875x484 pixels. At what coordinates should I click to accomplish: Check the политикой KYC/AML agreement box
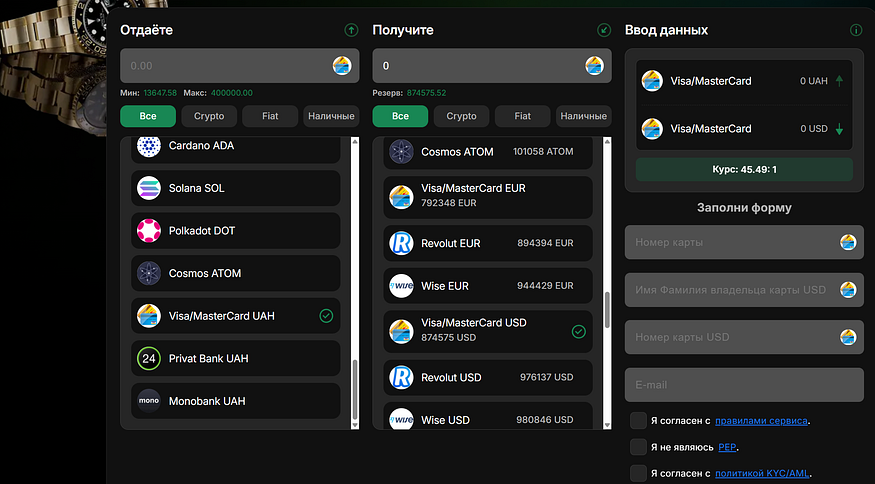638,473
